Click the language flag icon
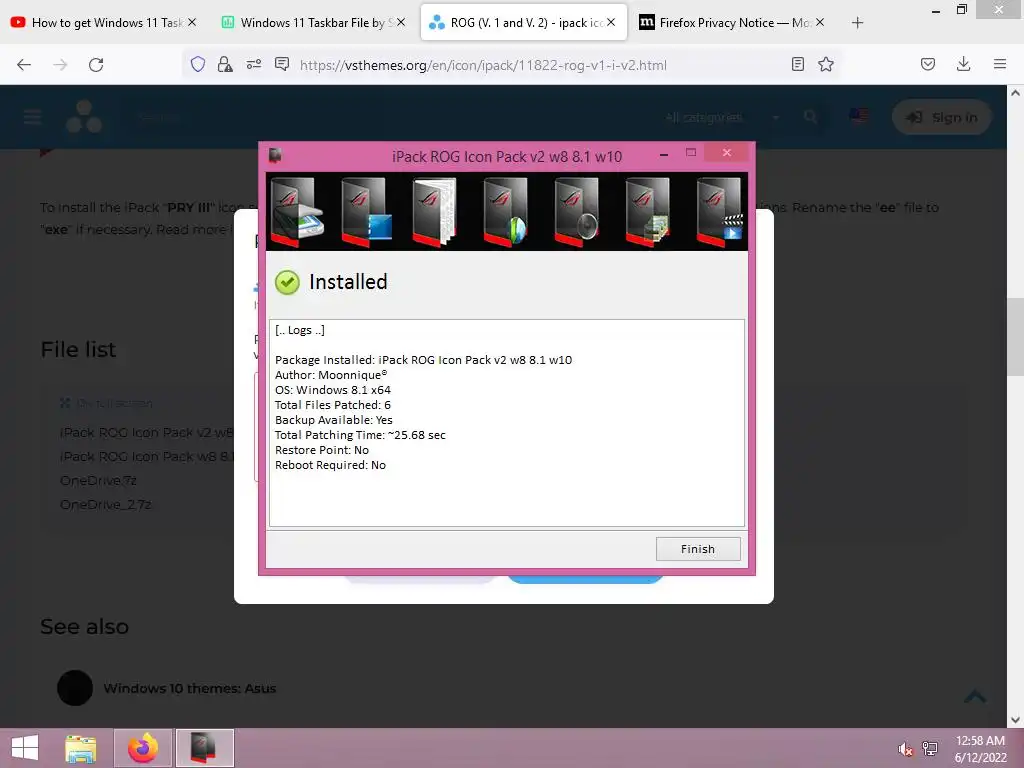 click(x=859, y=116)
